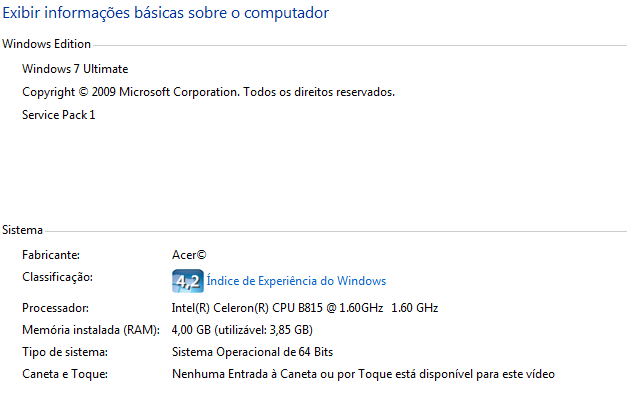Open the Índice de Experiência do Windows link
The width and height of the screenshot is (627, 399).
296,281
